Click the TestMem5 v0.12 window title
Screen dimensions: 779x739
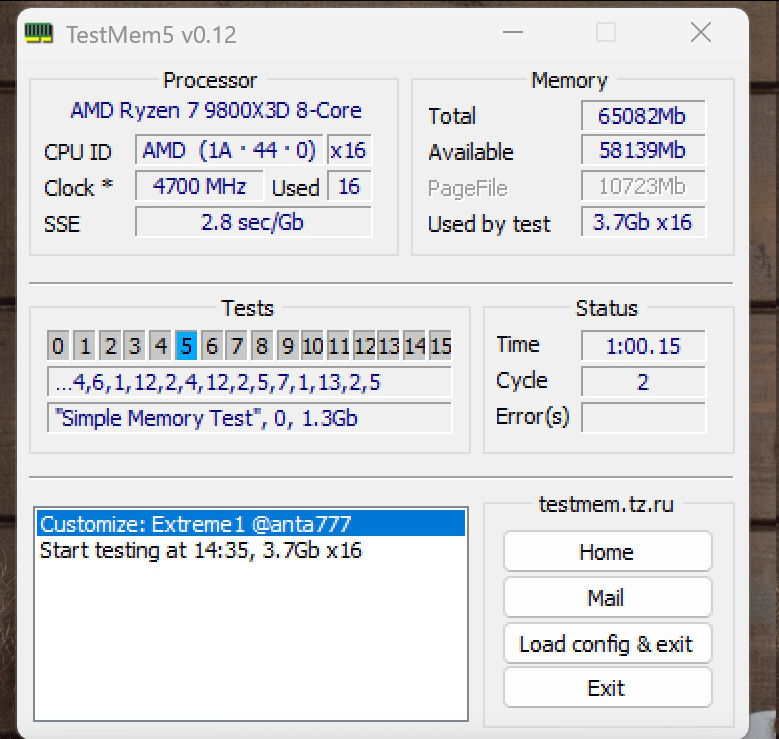152,35
